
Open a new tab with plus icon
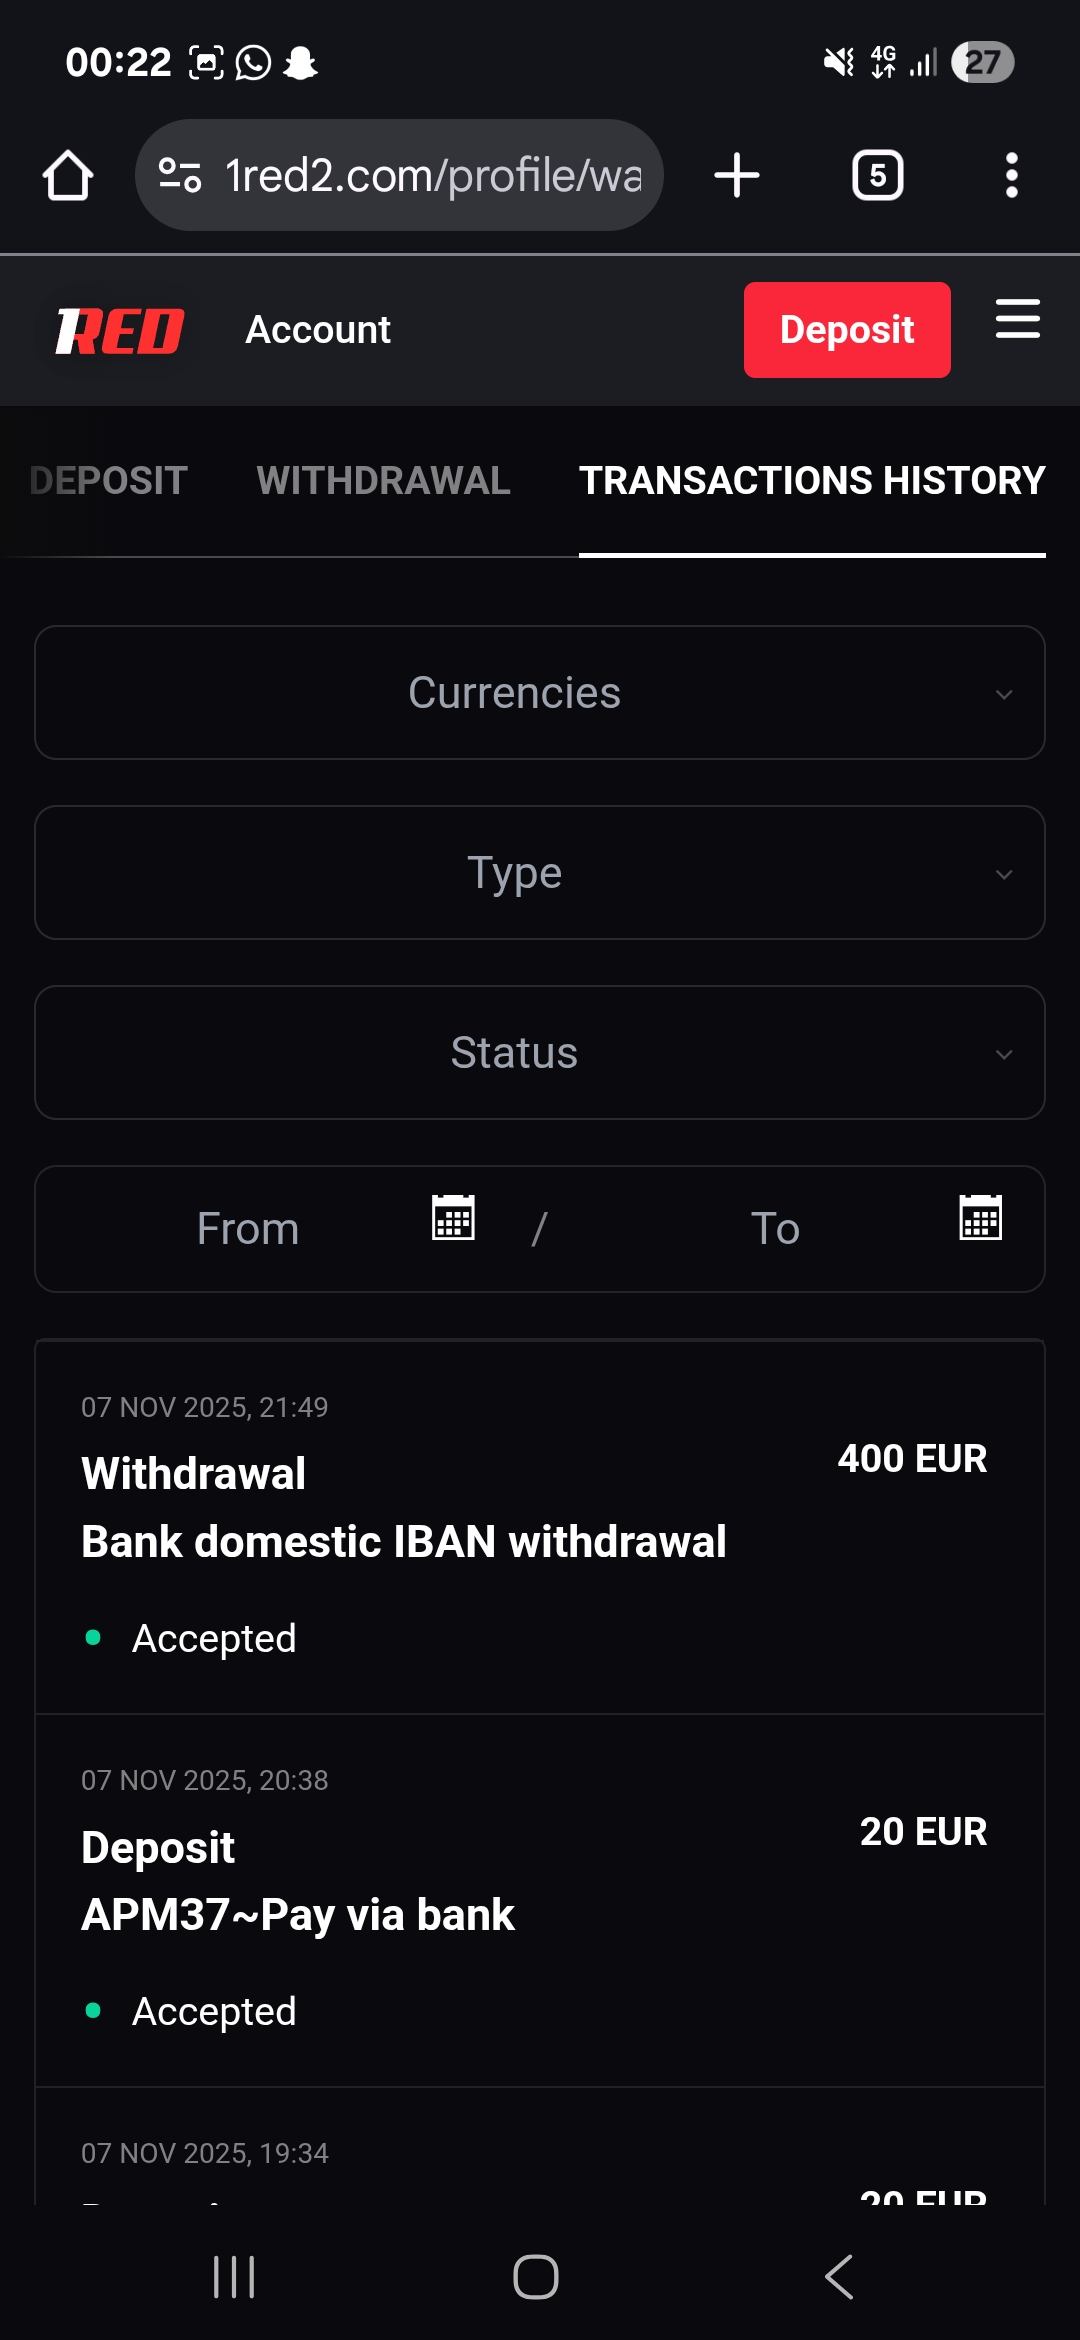point(737,176)
